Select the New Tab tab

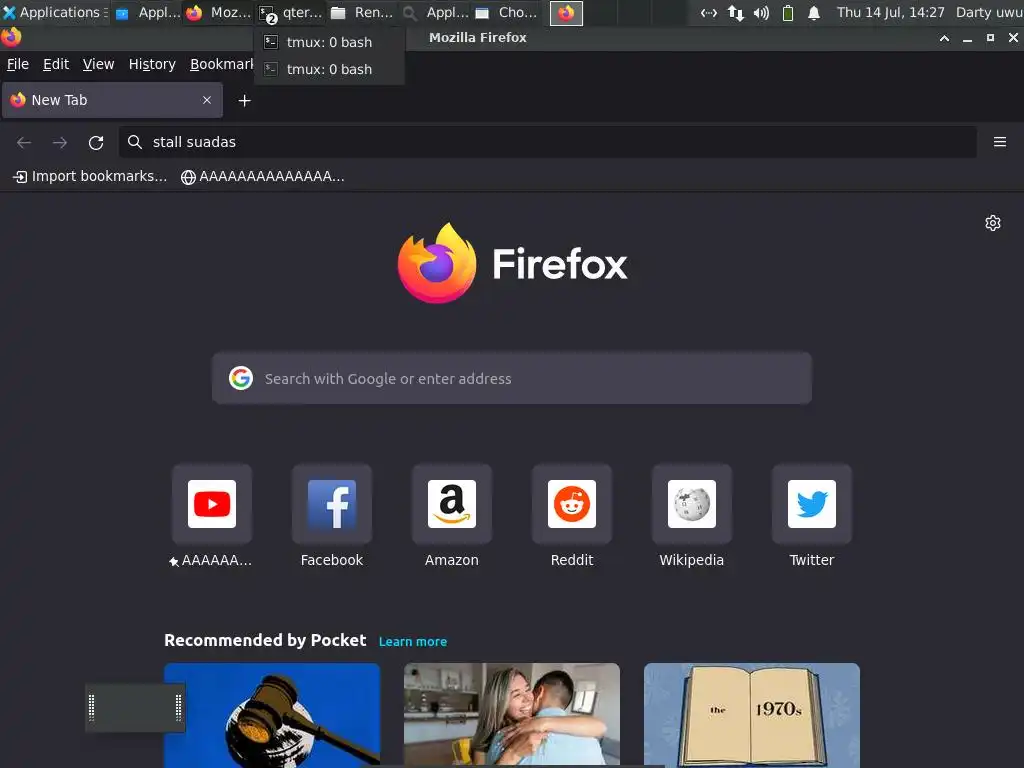tap(112, 100)
